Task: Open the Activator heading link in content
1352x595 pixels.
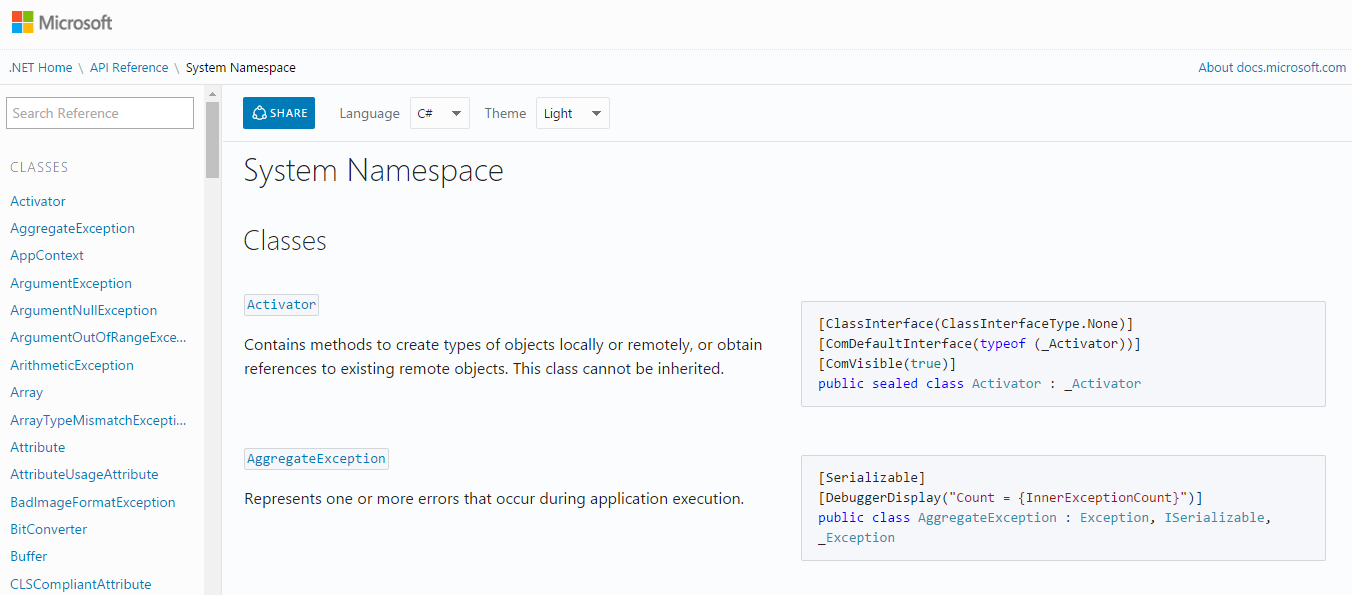Action: point(281,304)
